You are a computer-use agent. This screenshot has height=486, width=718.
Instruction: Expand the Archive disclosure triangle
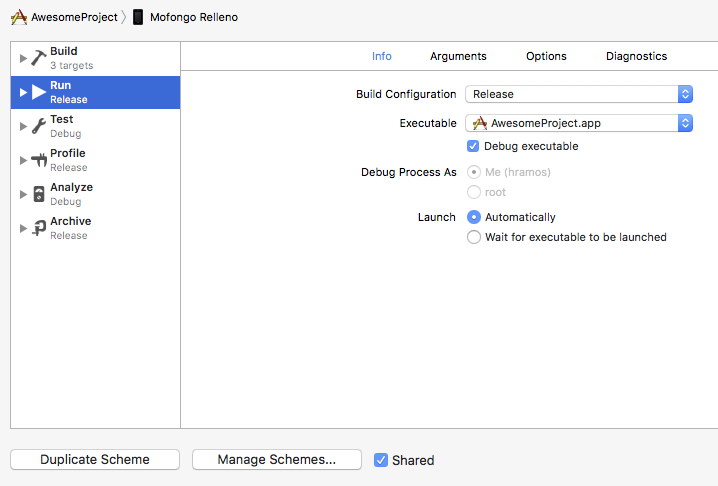tap(23, 228)
